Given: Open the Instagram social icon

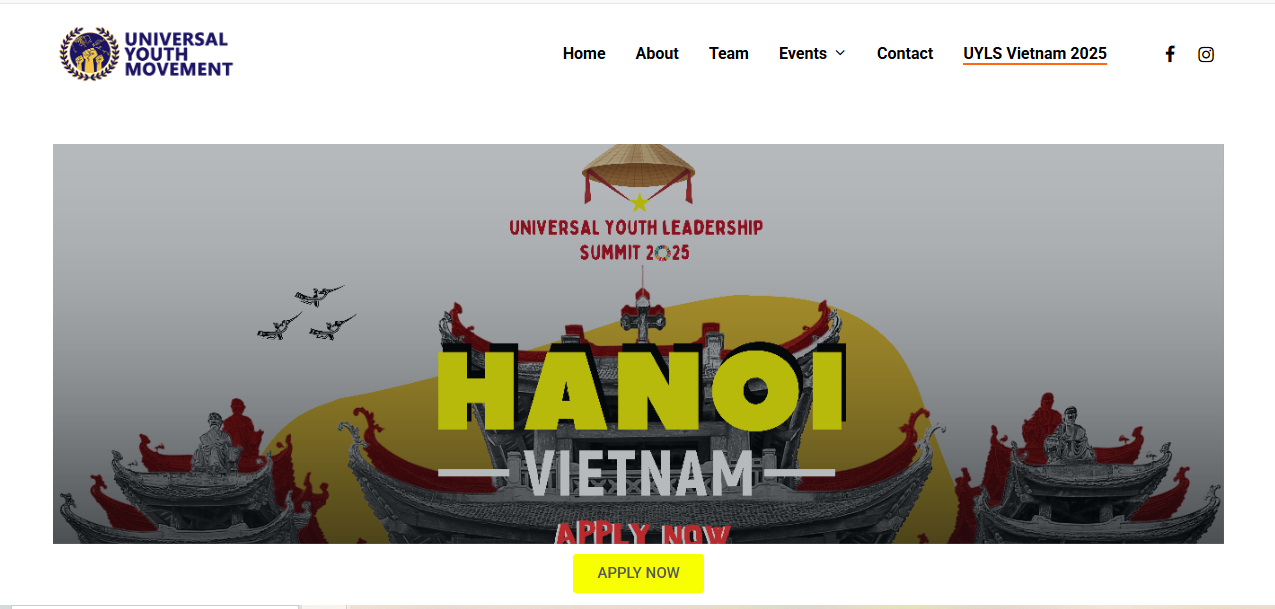Looking at the screenshot, I should click(x=1206, y=54).
